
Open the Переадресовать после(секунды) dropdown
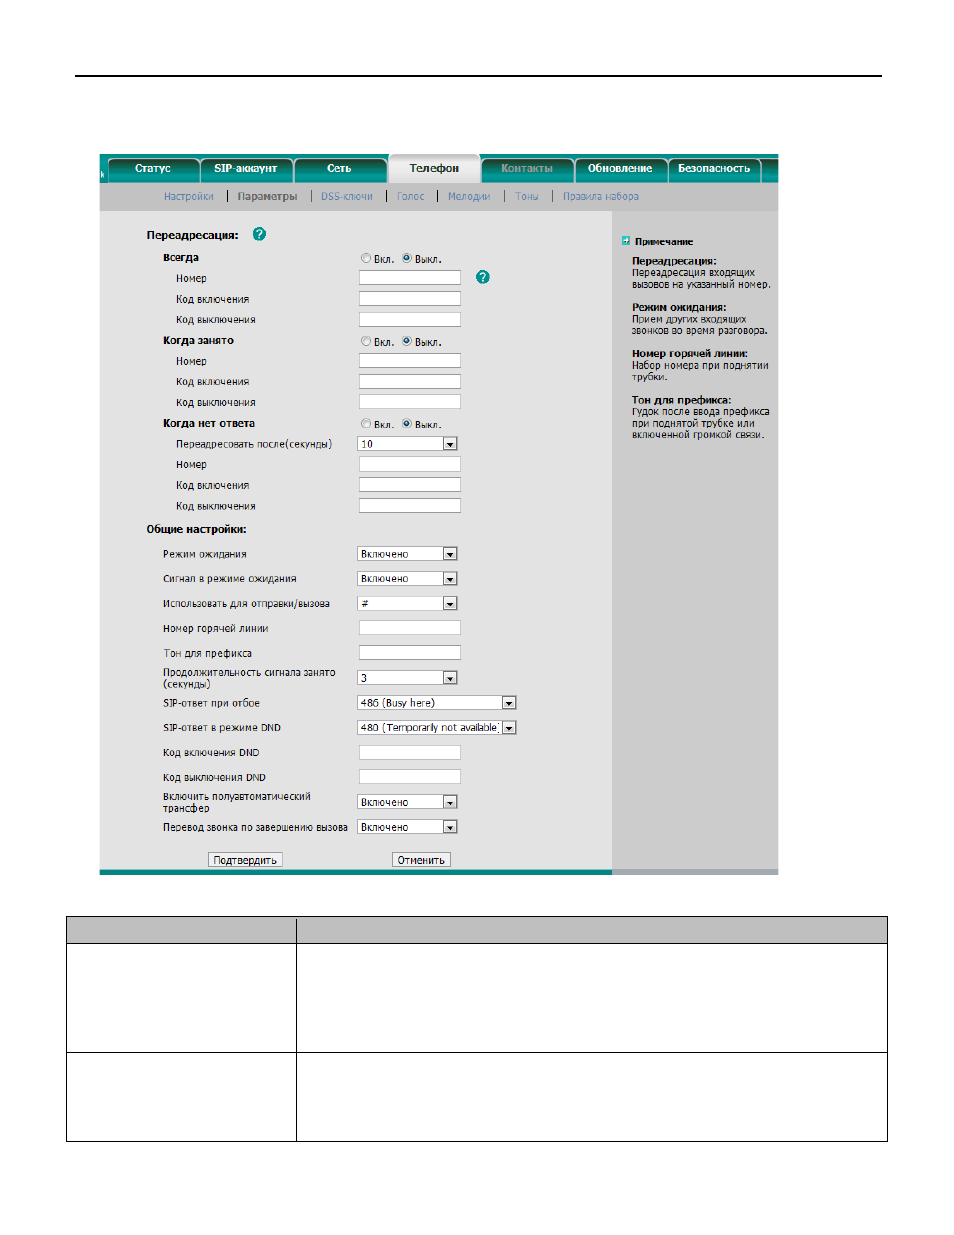coord(408,444)
